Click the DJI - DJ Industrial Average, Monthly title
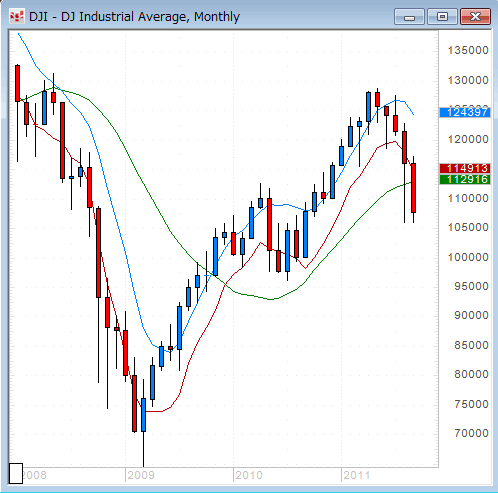 [x=134, y=17]
